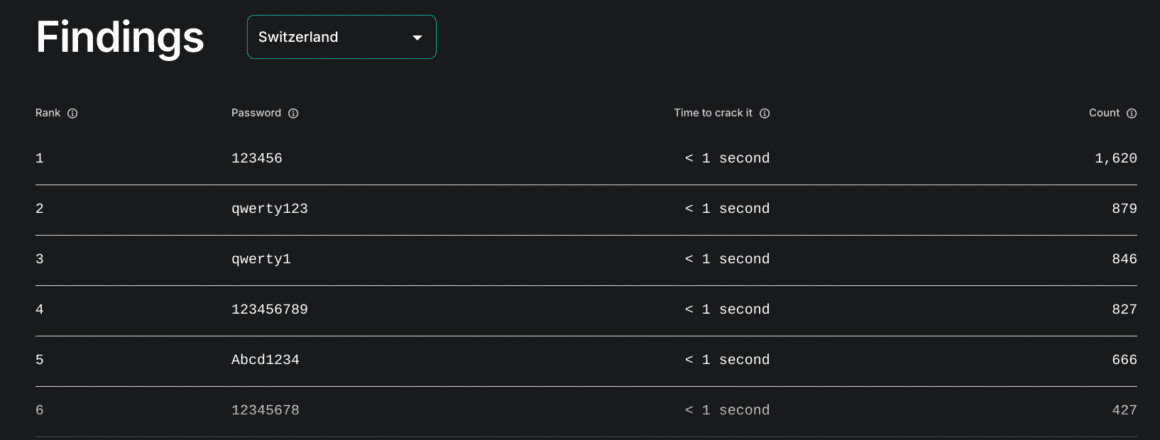Image resolution: width=1160 pixels, height=440 pixels.
Task: Select the 123456 password row
Action: pyautogui.click(x=586, y=158)
